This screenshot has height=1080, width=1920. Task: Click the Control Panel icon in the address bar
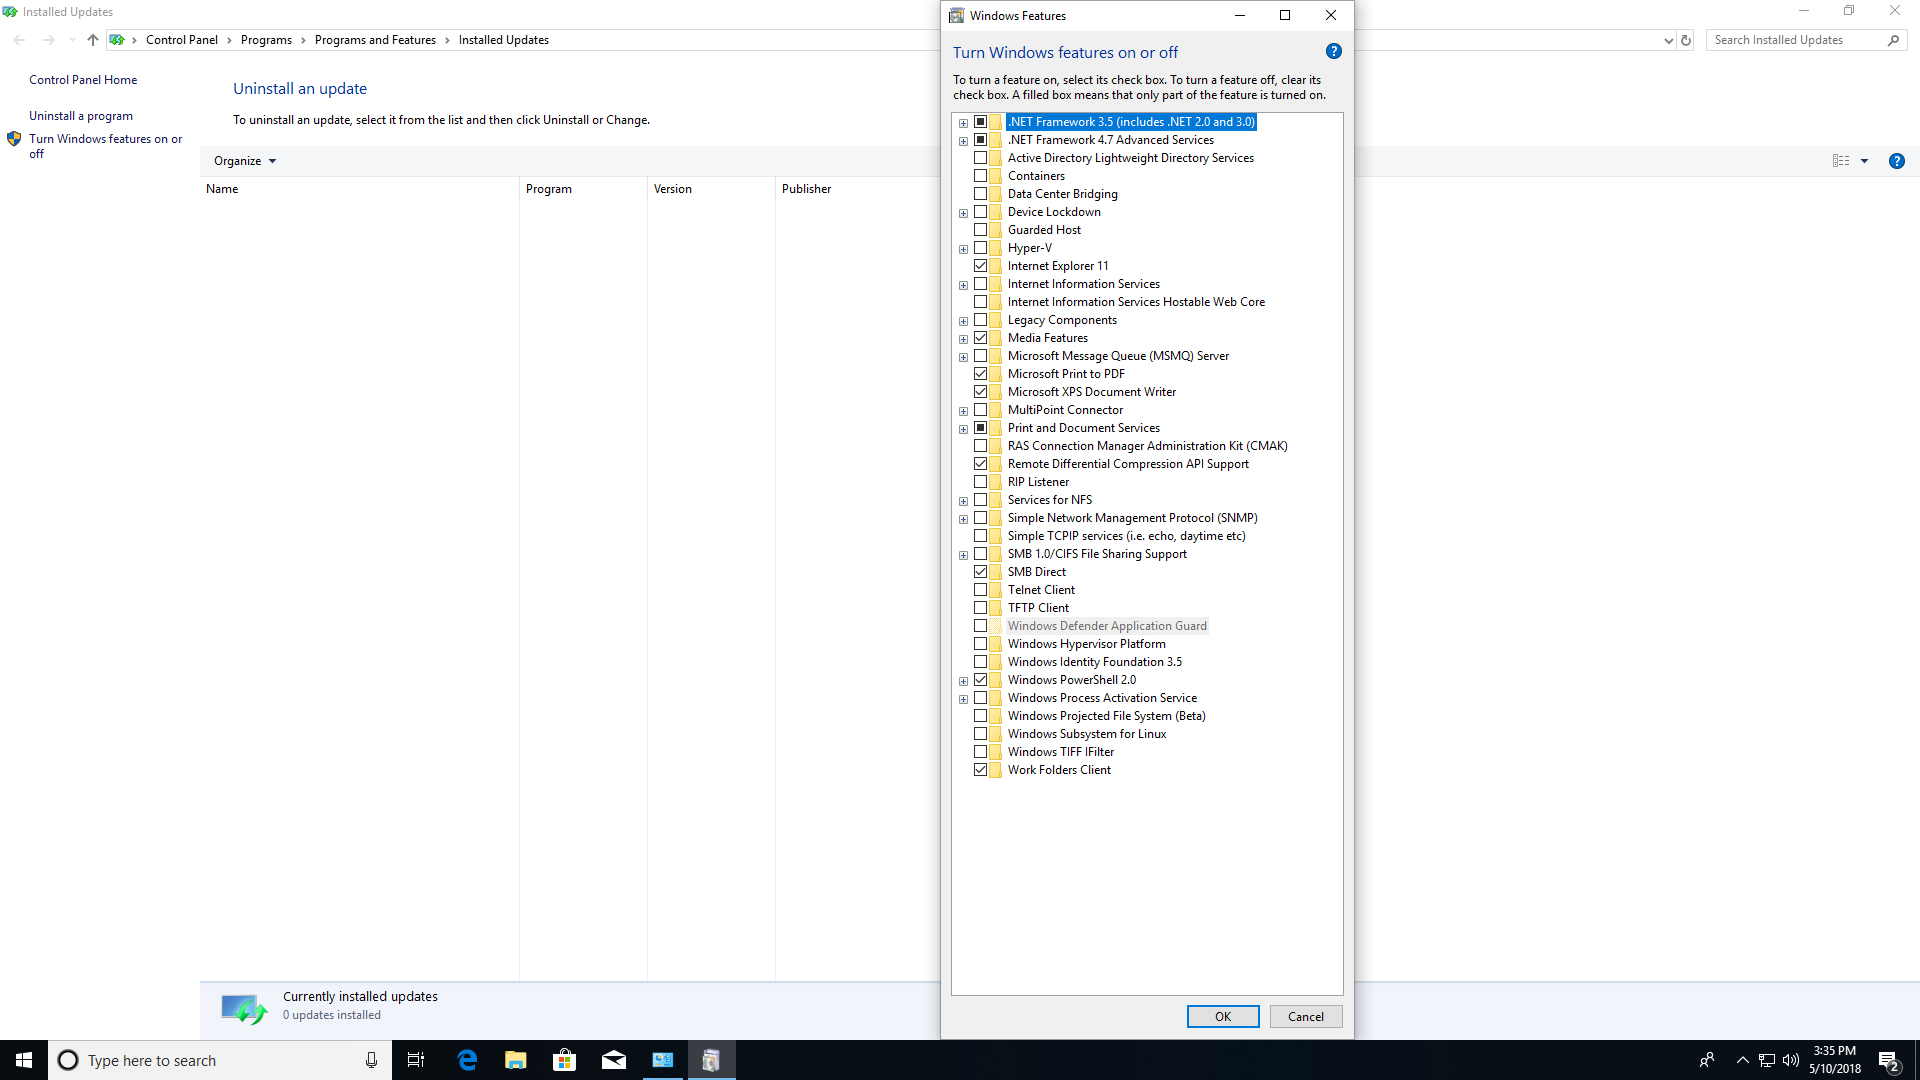pyautogui.click(x=117, y=40)
